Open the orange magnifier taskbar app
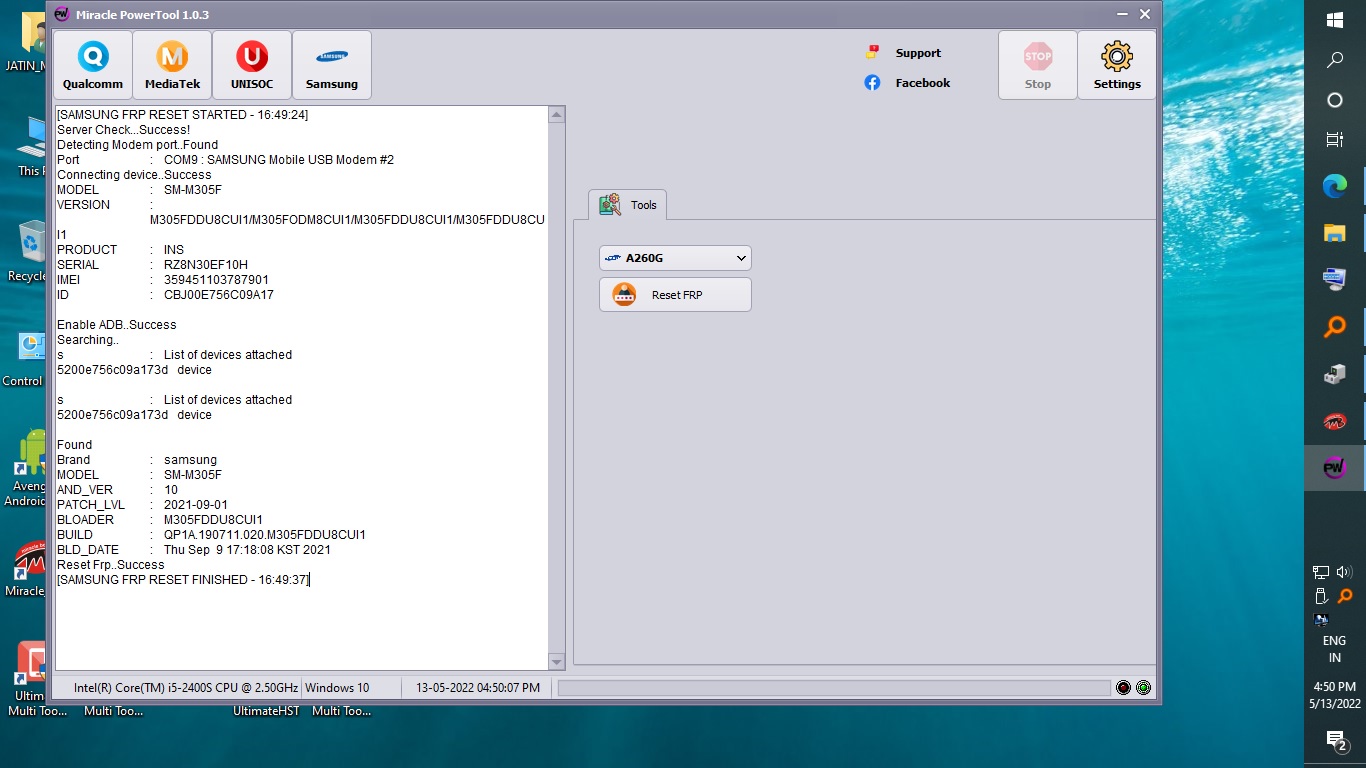The width and height of the screenshot is (1366, 768). [1334, 327]
